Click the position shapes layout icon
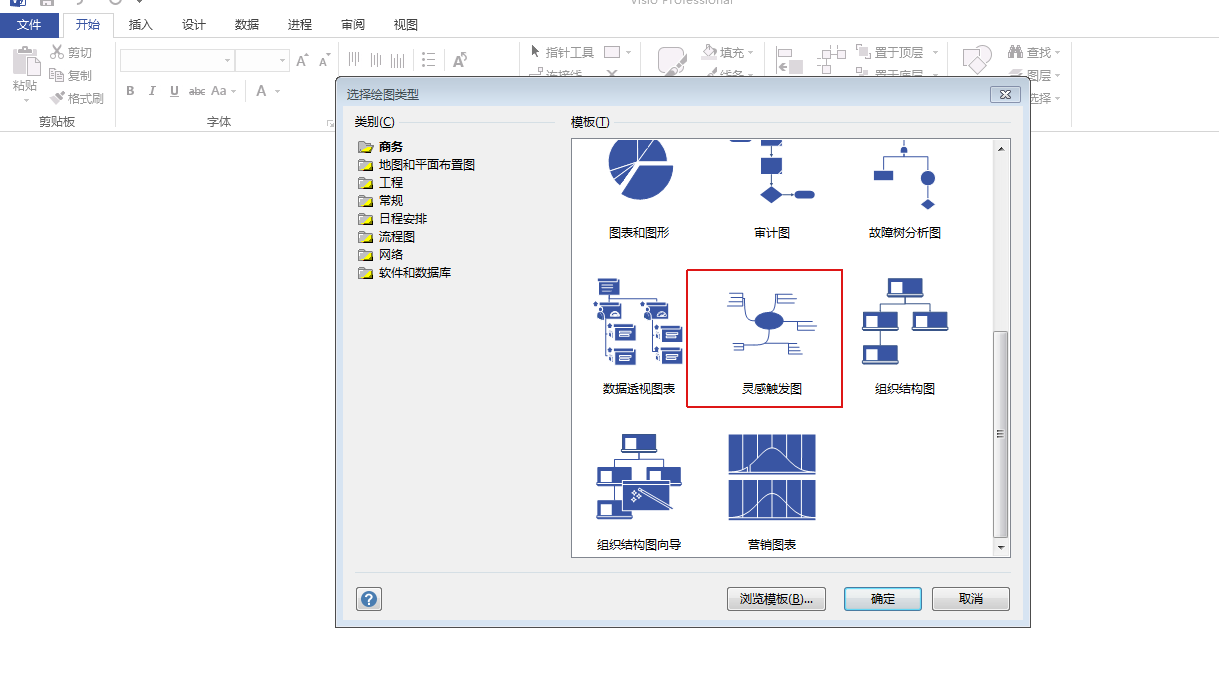This screenshot has height=675, width=1219. [x=832, y=60]
